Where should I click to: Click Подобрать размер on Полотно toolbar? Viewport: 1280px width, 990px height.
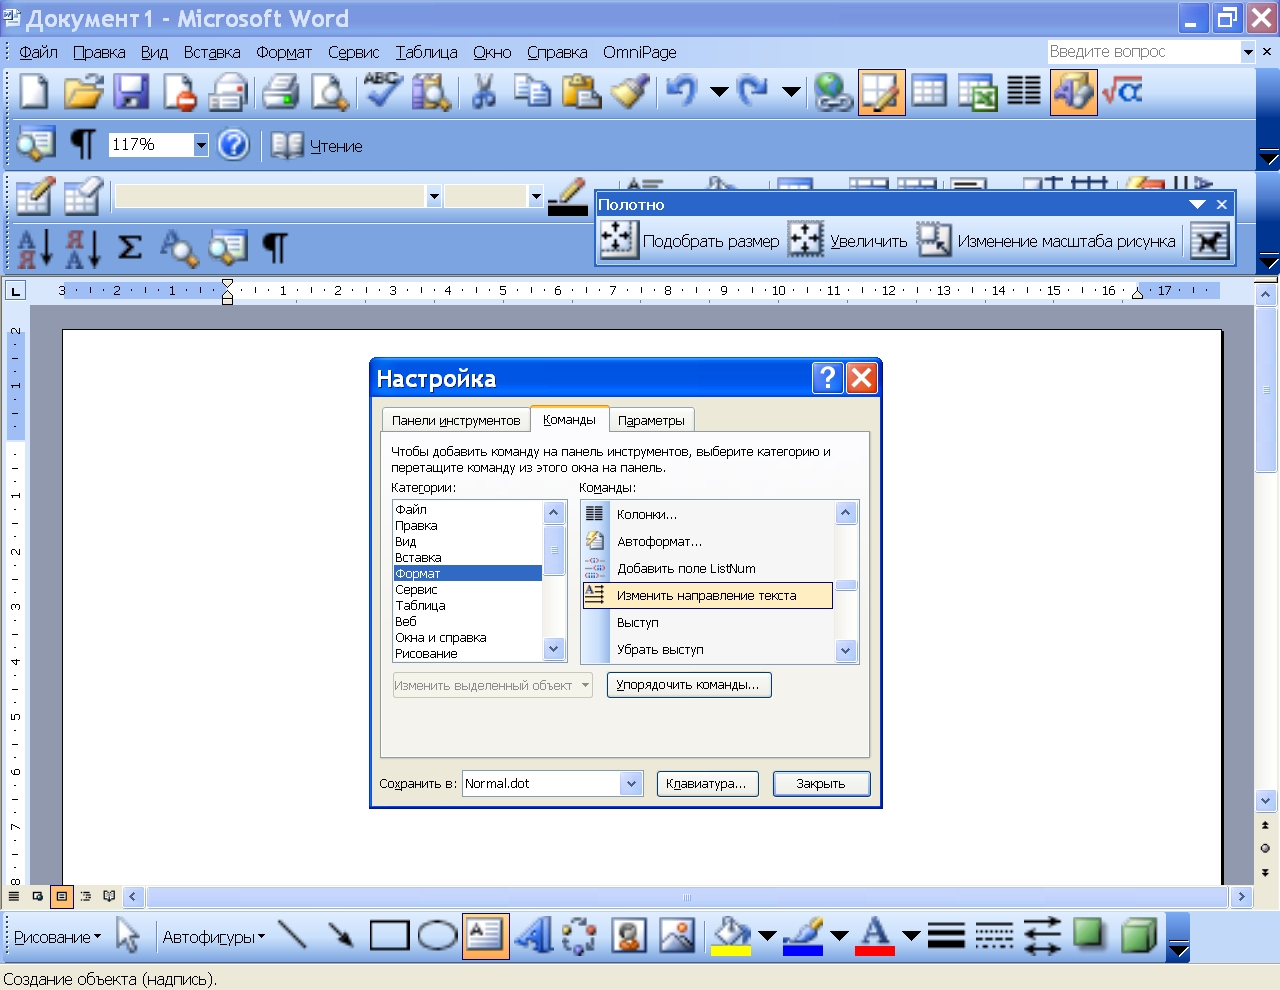[x=691, y=241]
